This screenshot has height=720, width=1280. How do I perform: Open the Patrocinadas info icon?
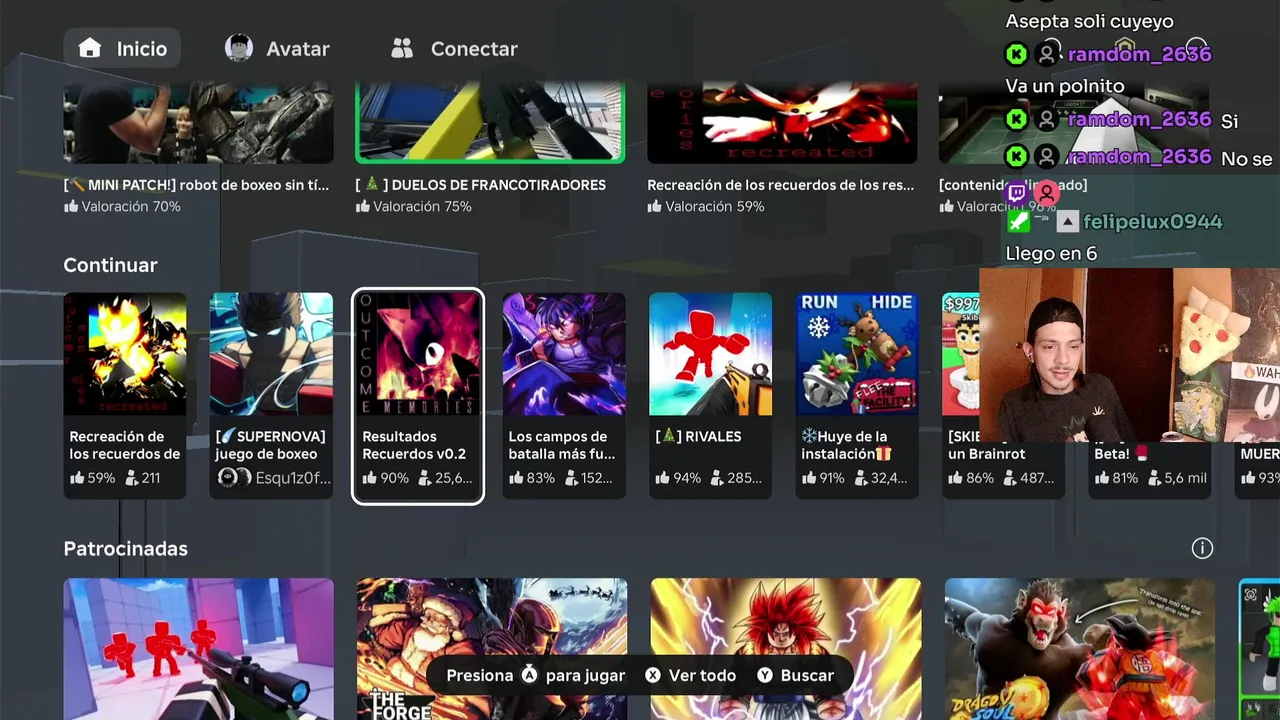pos(1202,548)
